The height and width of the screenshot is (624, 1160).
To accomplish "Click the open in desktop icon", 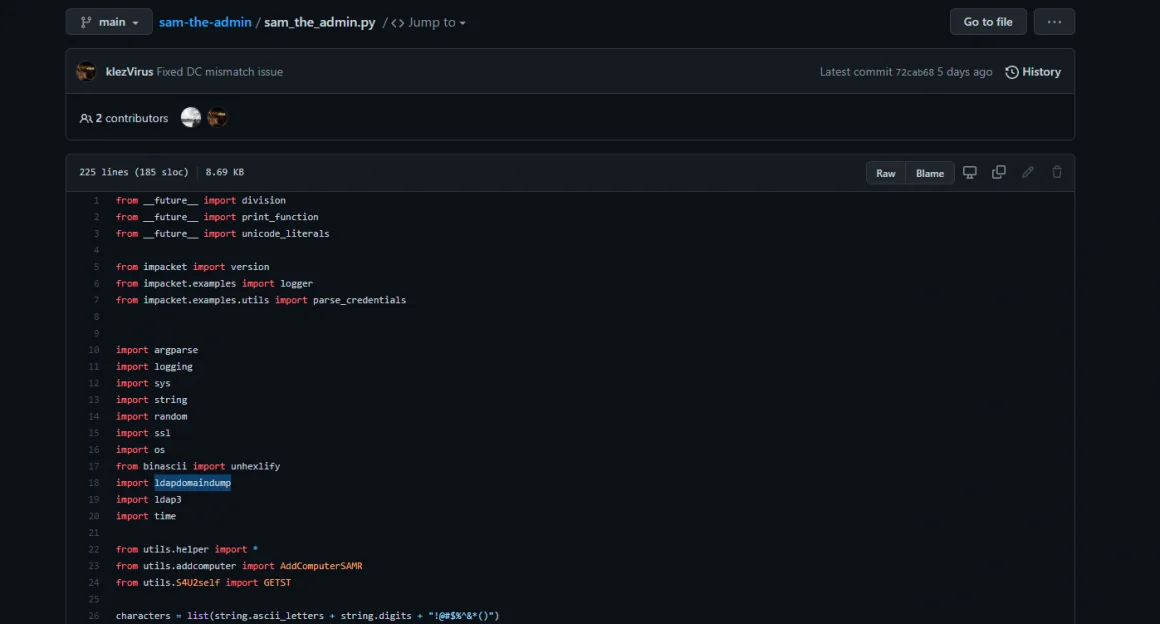I will click(970, 172).
